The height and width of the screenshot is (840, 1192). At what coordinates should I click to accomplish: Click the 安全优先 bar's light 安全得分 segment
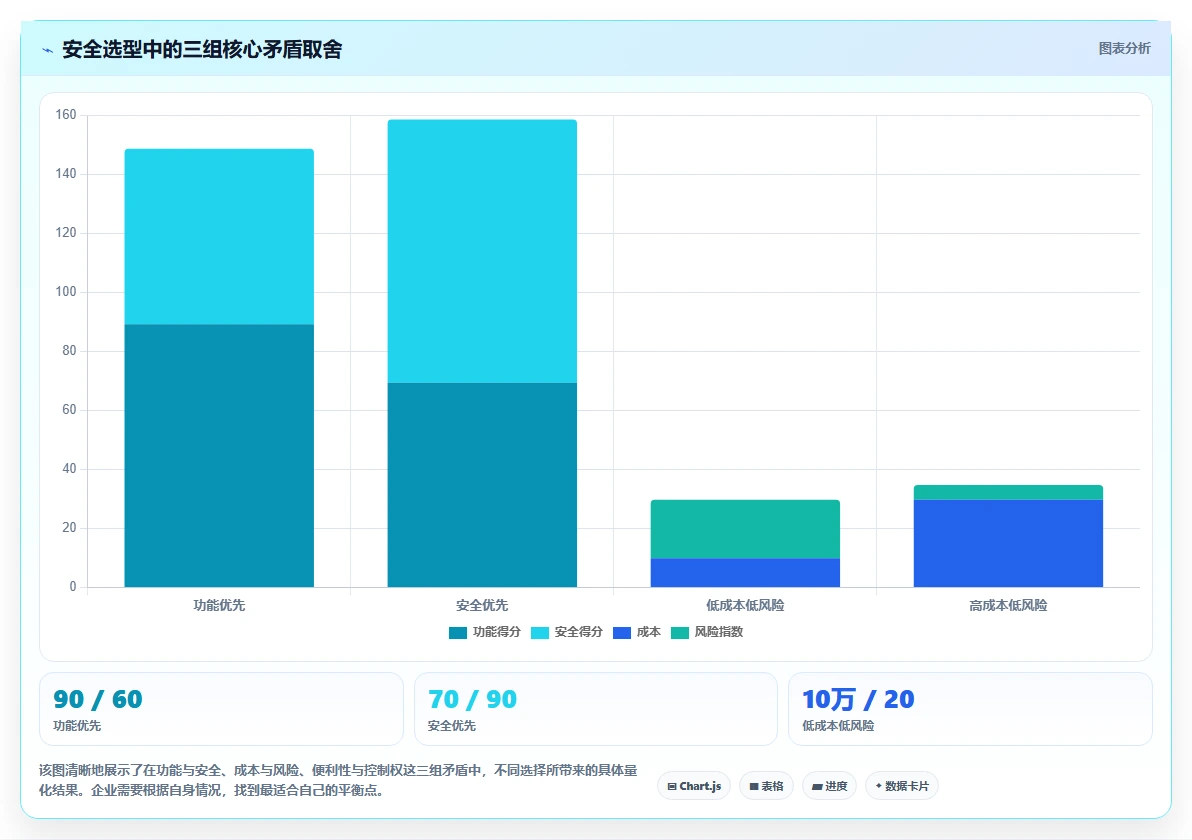coord(482,251)
